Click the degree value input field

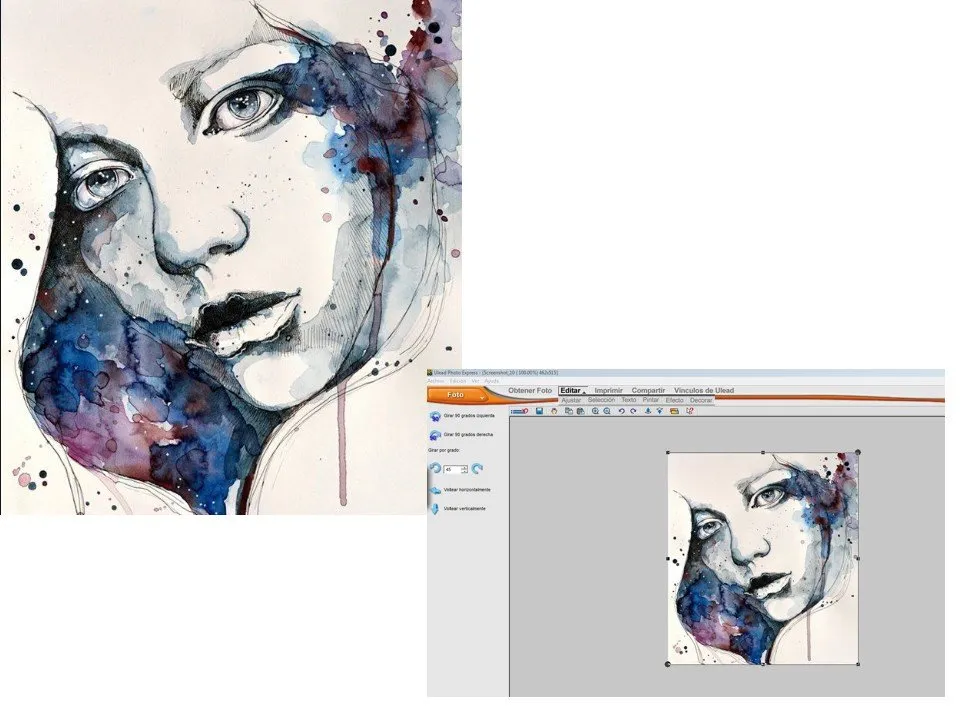452,470
